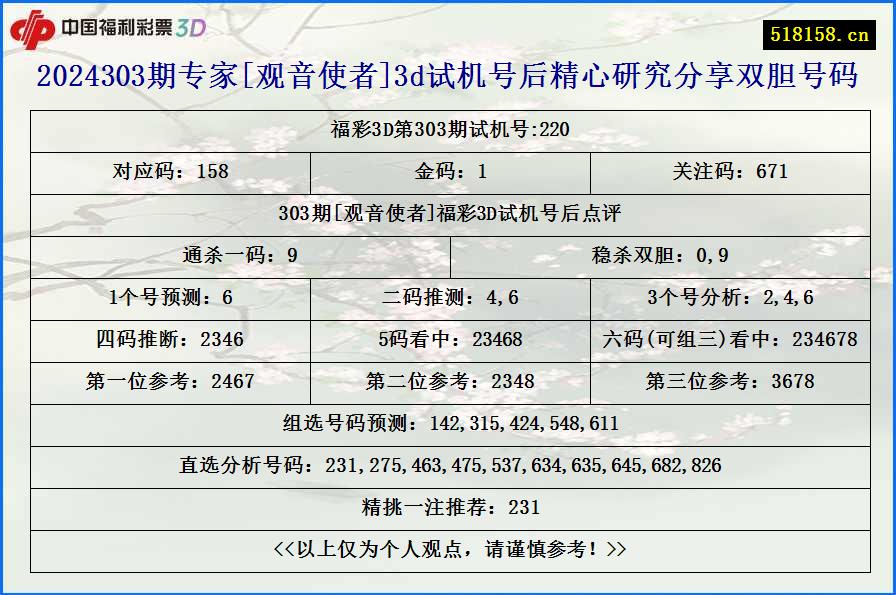Click the 请谨慎参考 disclaimer link
This screenshot has width=896, height=595.
pyautogui.click(x=448, y=547)
